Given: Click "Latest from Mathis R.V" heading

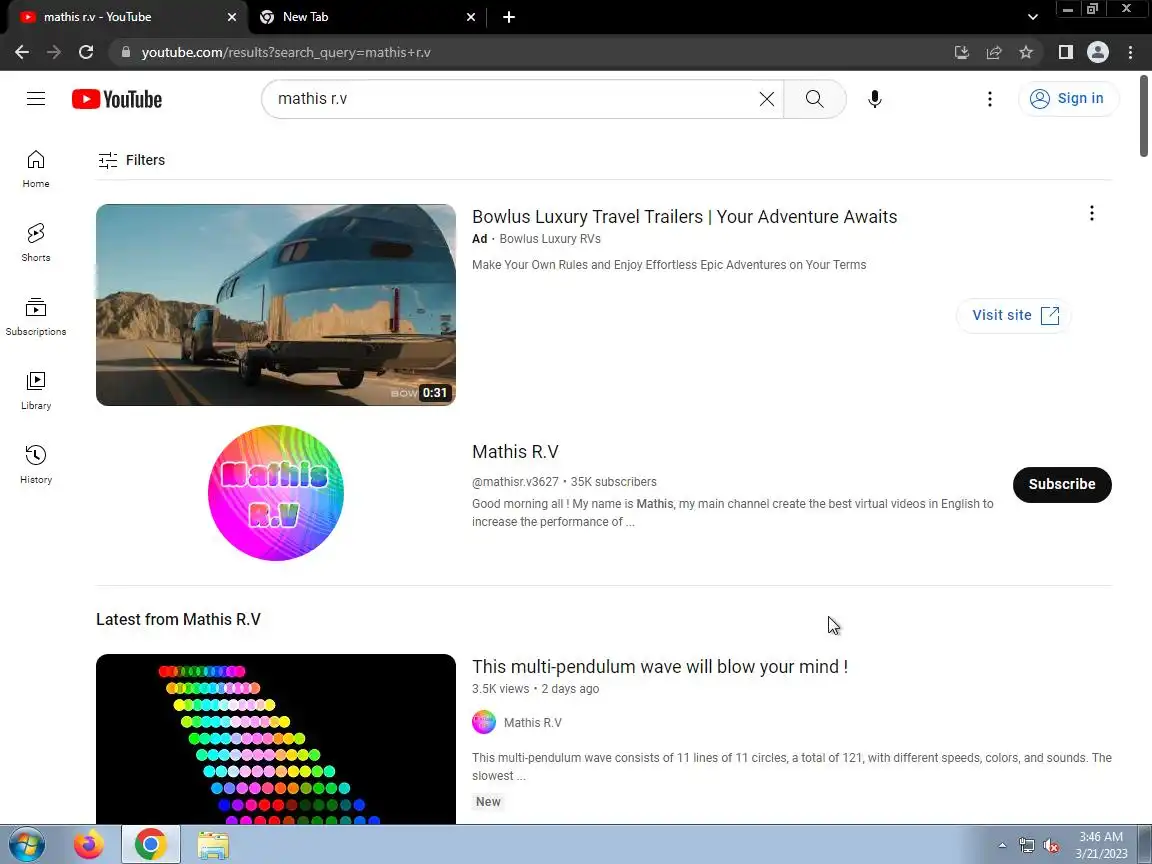Looking at the screenshot, I should click(x=179, y=619).
